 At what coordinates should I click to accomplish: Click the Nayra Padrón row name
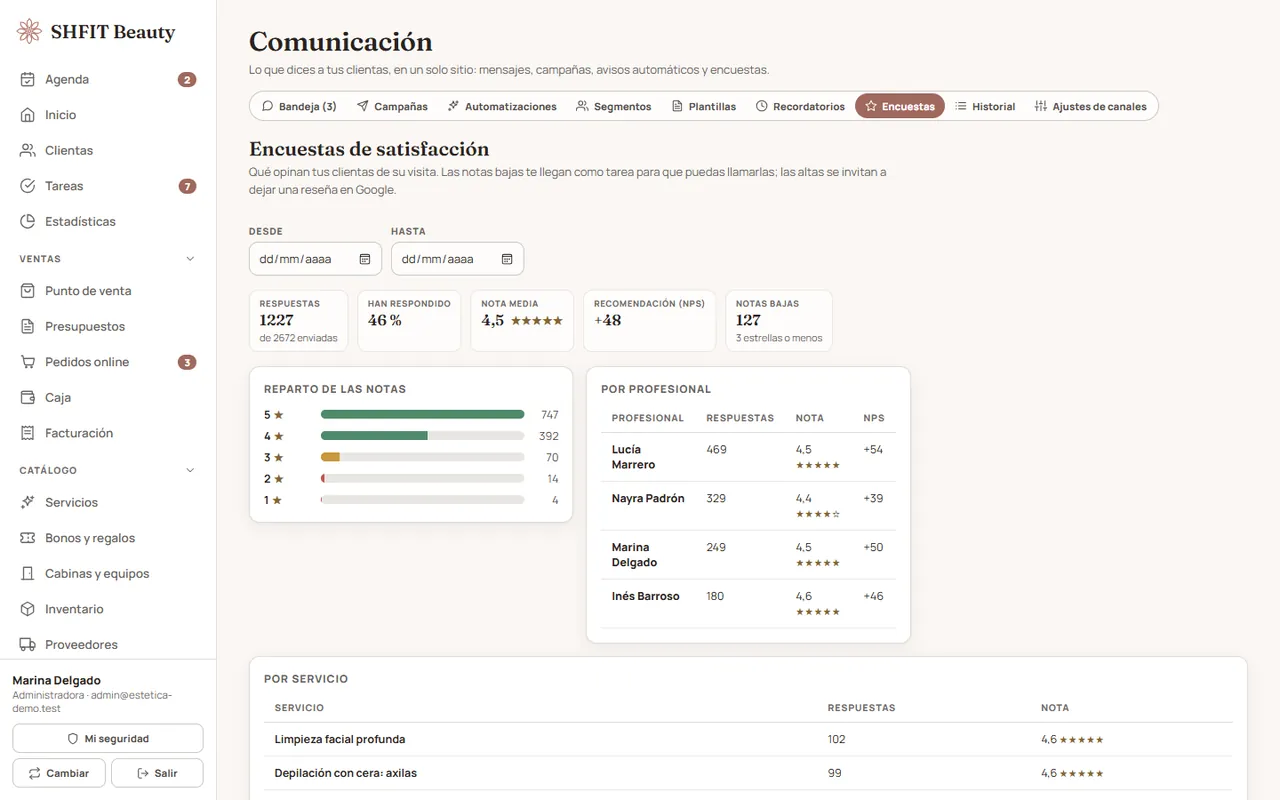648,498
